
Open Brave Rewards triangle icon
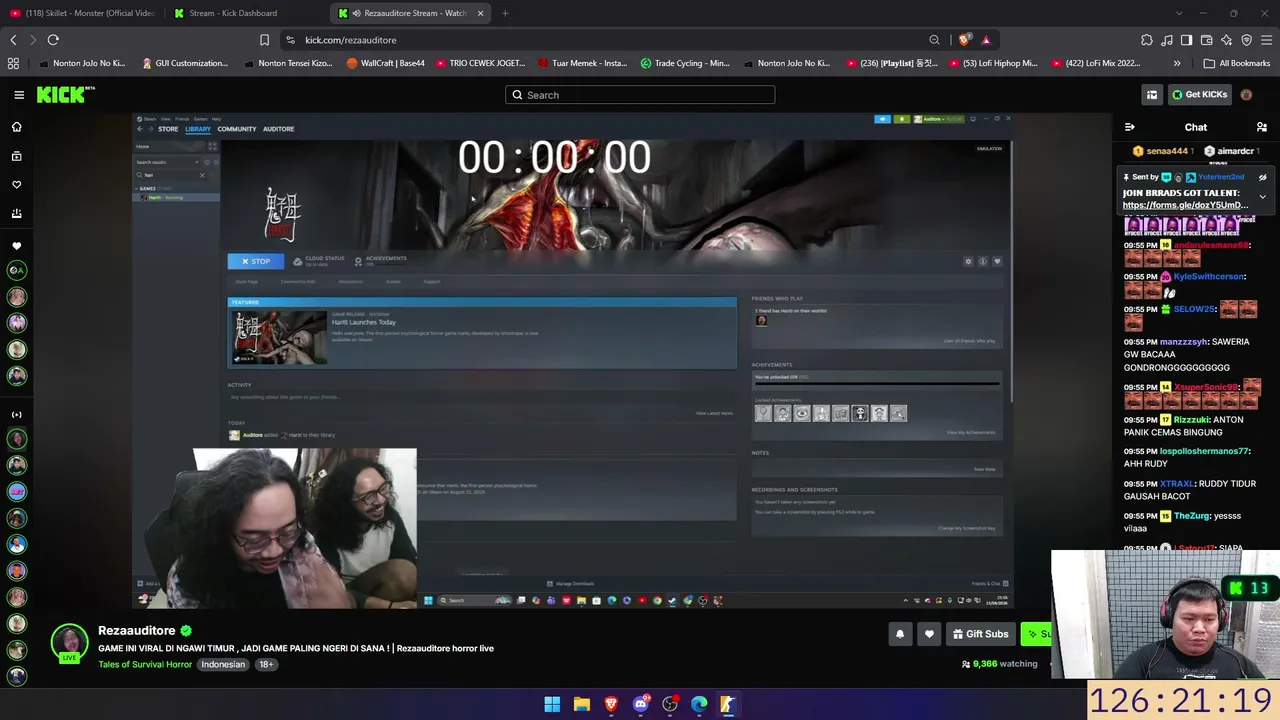point(986,40)
